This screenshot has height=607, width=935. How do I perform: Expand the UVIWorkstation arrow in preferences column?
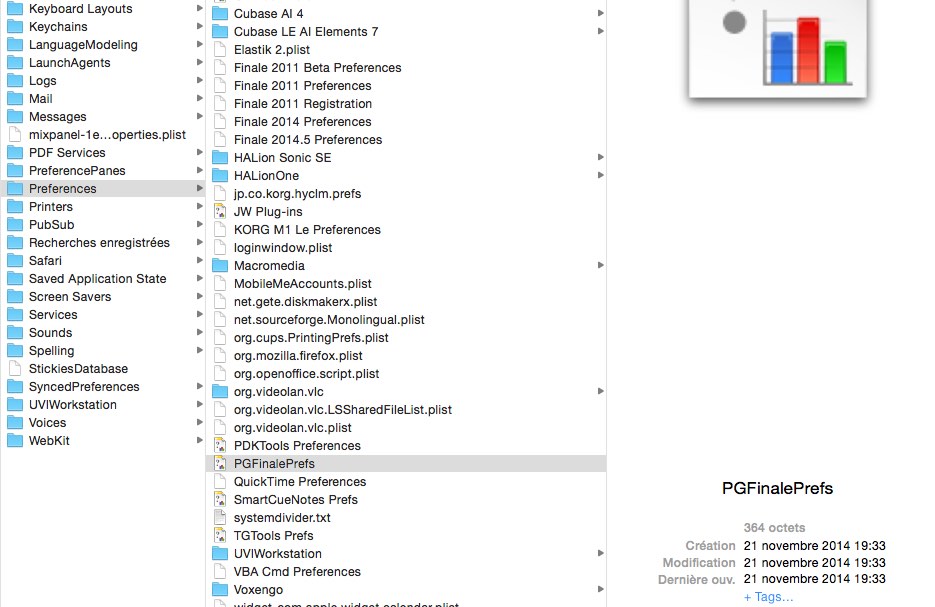click(600, 554)
